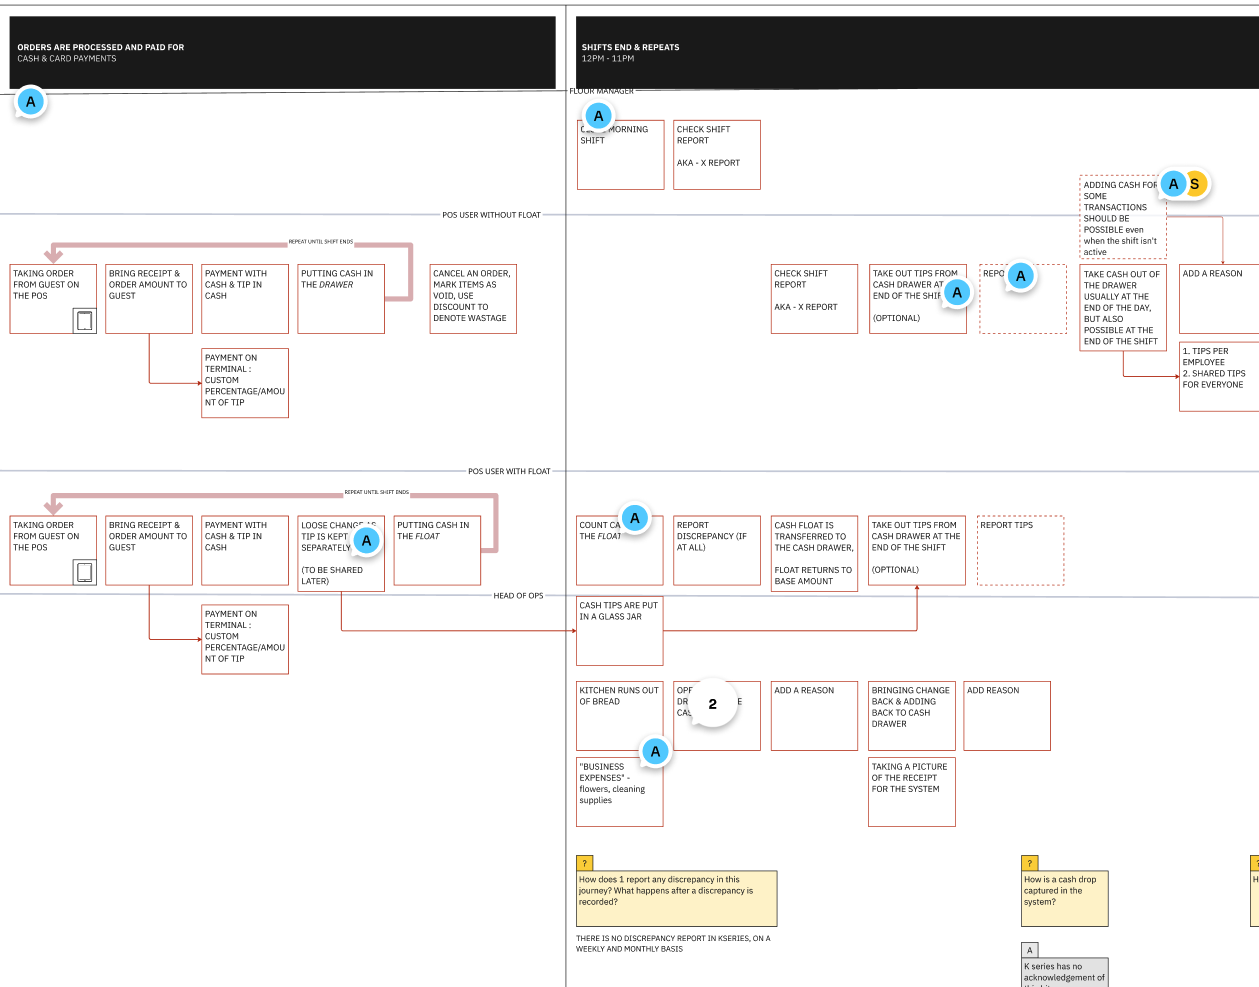Open comment pin A on the dashed Report card
Screen dimensions: 1259x987
[1021, 276]
